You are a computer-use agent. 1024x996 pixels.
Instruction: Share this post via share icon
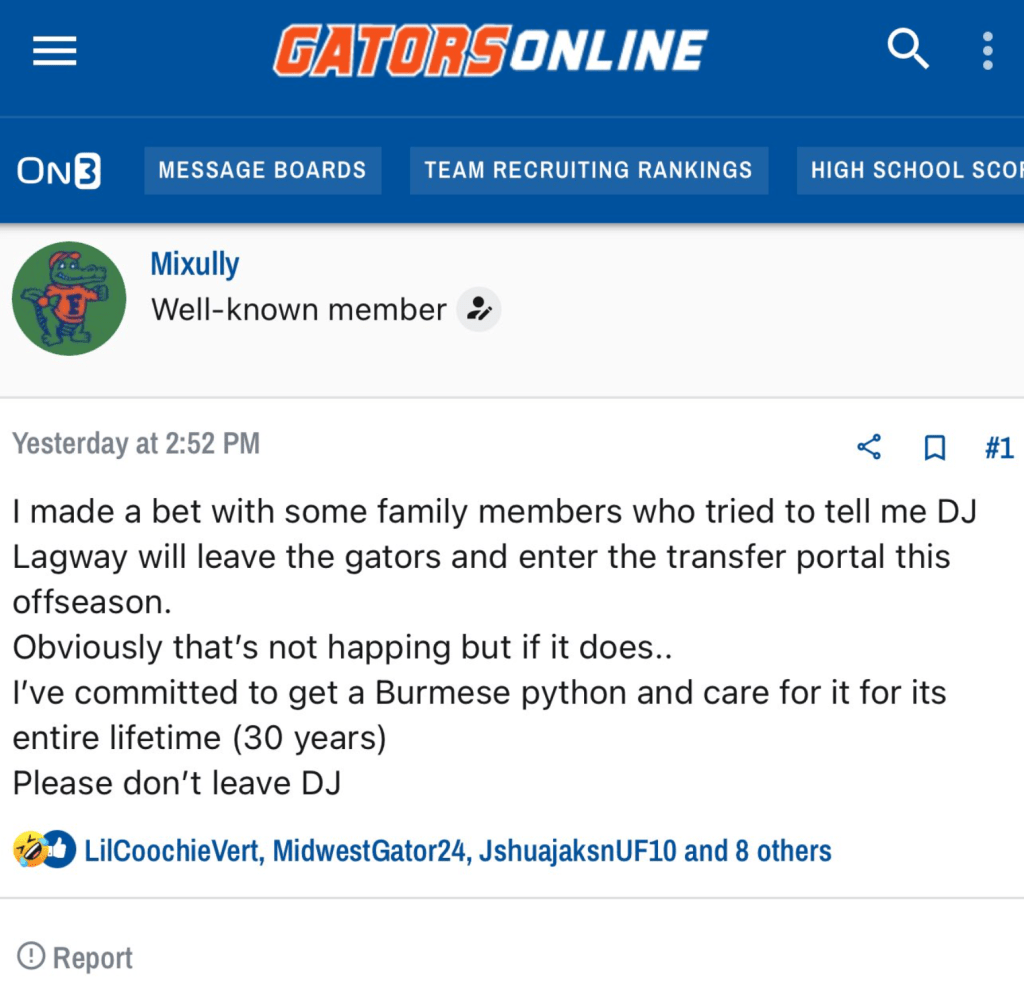coord(869,447)
